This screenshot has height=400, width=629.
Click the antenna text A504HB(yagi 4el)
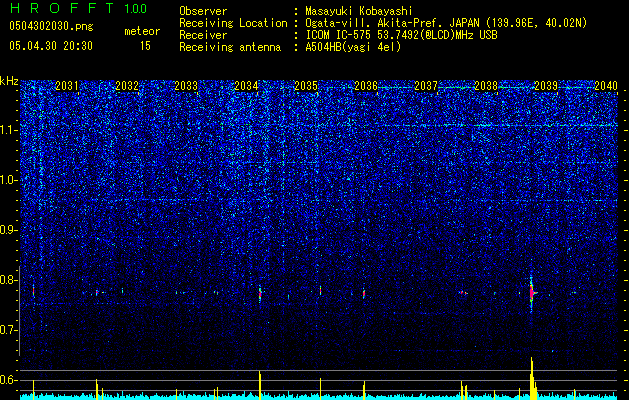pyautogui.click(x=353, y=47)
